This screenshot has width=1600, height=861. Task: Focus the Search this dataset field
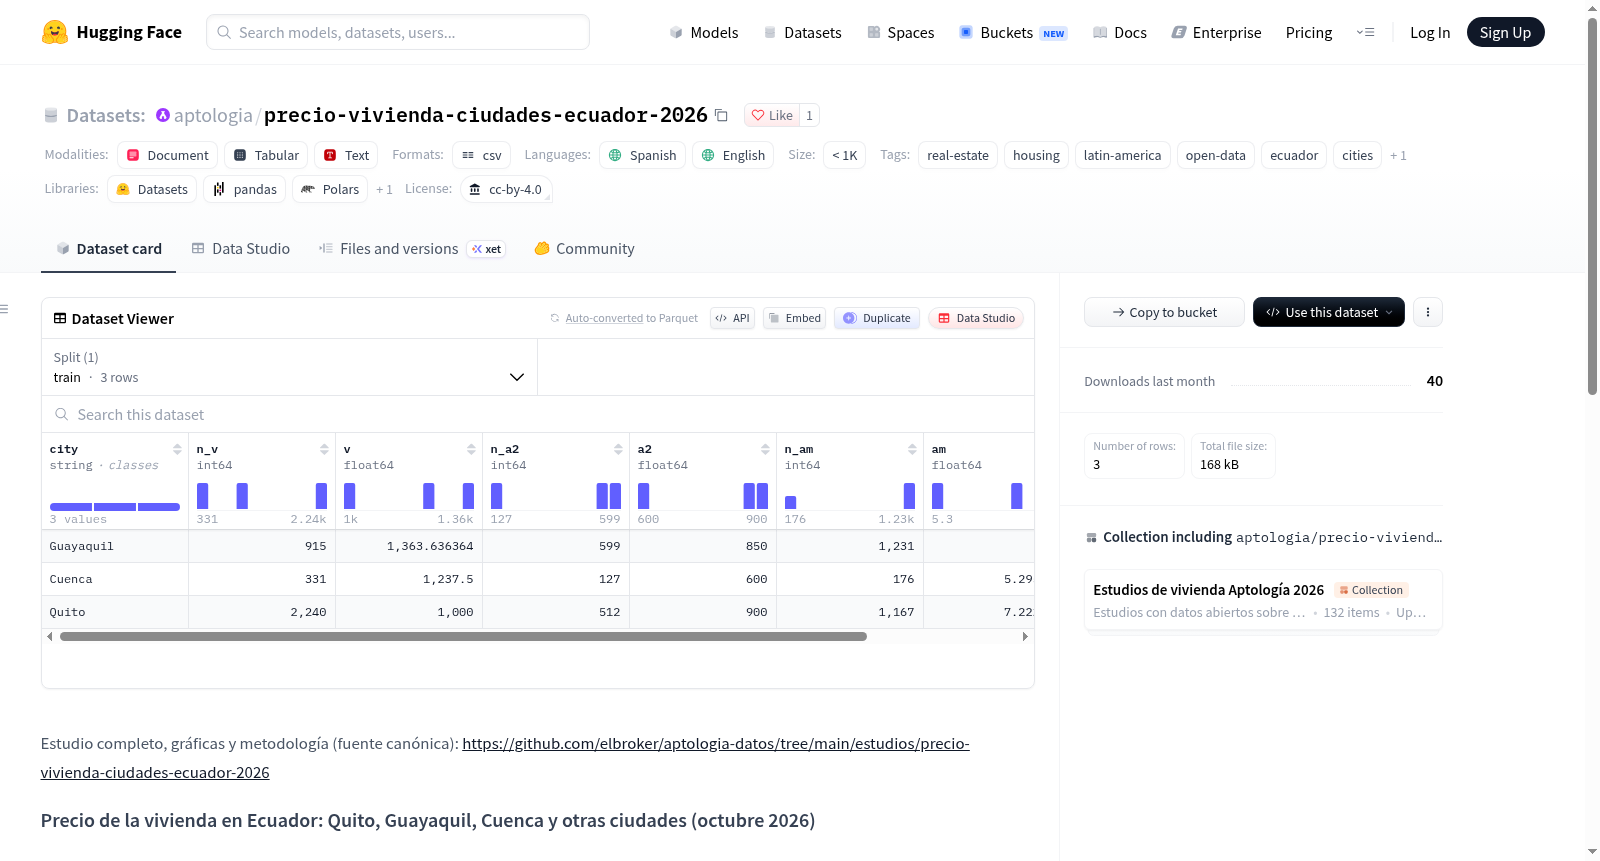(x=538, y=414)
